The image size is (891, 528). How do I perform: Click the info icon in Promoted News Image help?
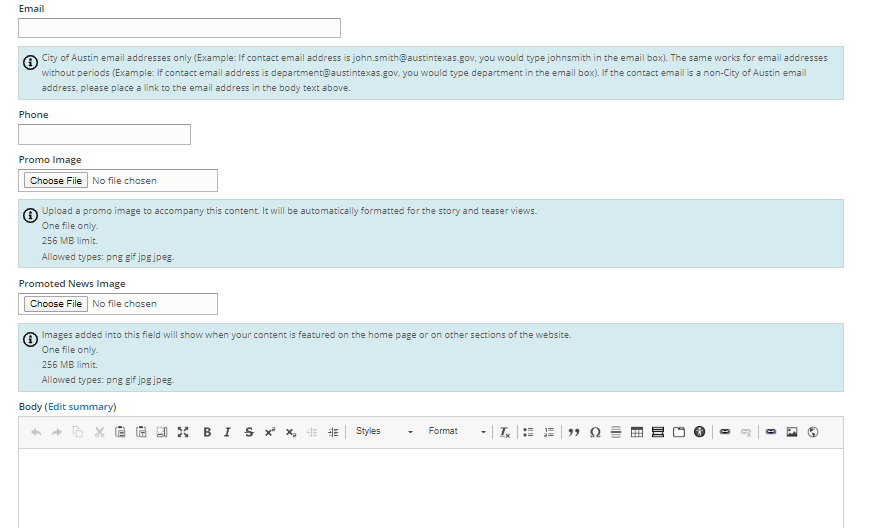click(x=30, y=339)
